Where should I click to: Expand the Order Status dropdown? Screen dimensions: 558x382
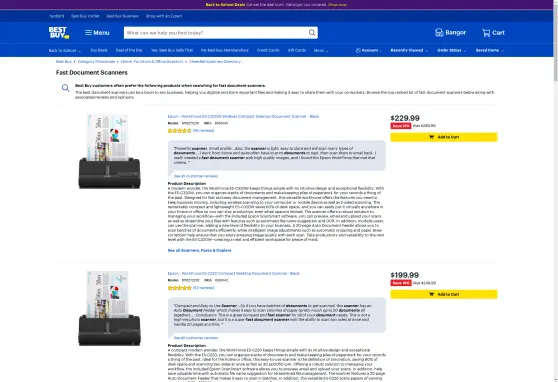click(451, 50)
